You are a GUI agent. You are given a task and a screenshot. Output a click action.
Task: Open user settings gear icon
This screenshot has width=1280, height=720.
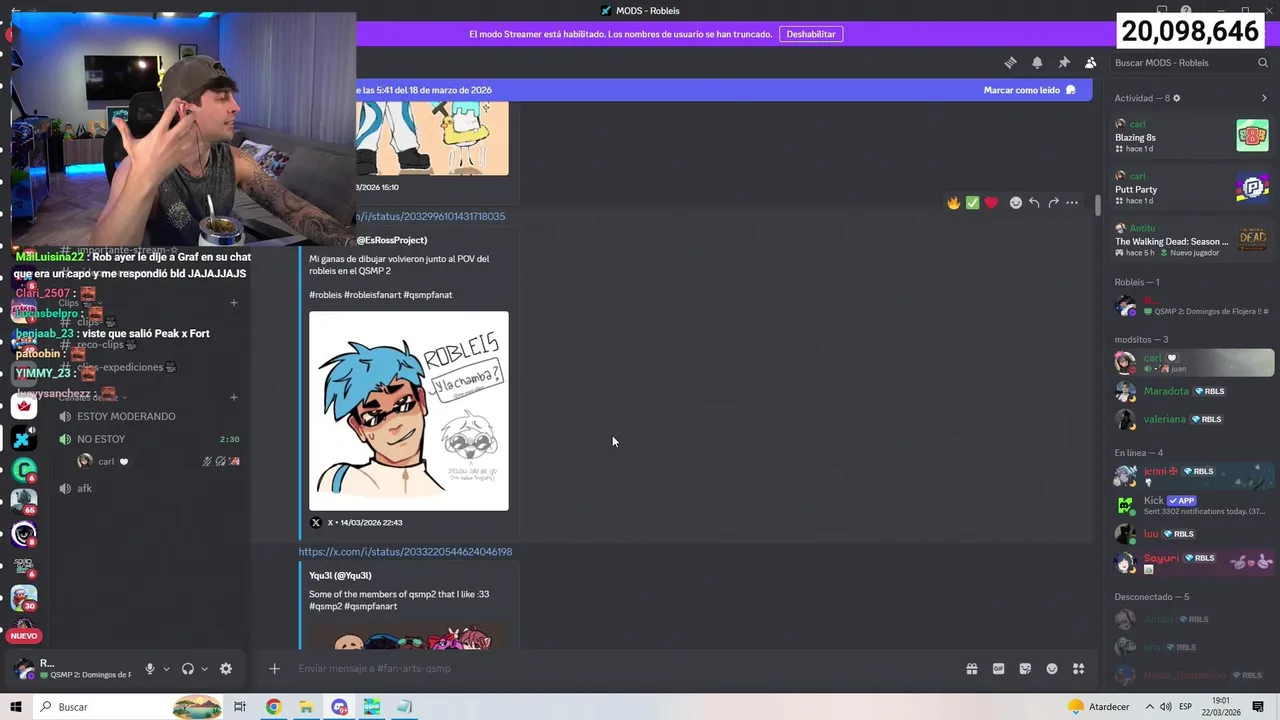point(226,669)
